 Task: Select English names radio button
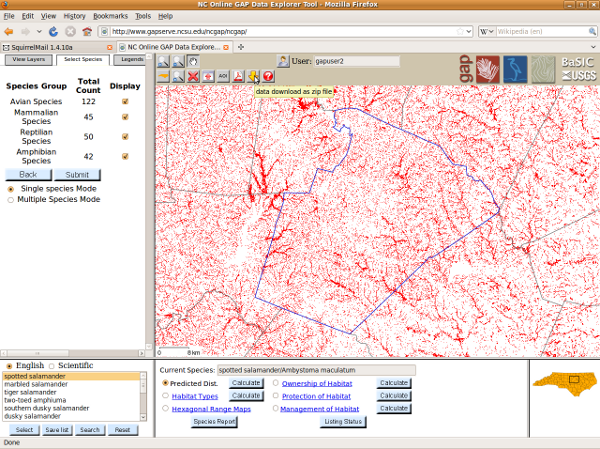(9, 366)
